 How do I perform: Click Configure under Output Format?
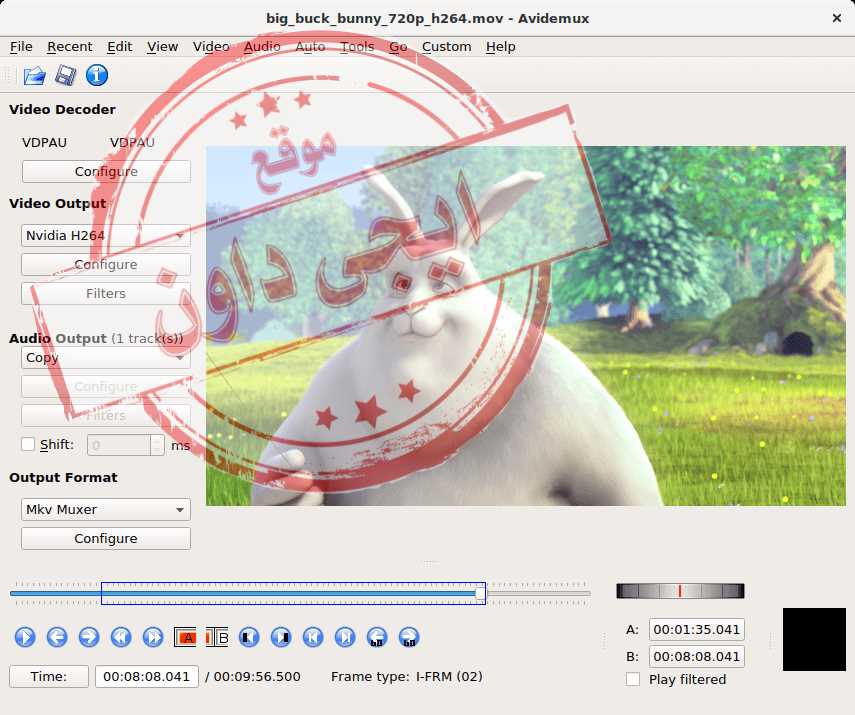click(x=106, y=538)
